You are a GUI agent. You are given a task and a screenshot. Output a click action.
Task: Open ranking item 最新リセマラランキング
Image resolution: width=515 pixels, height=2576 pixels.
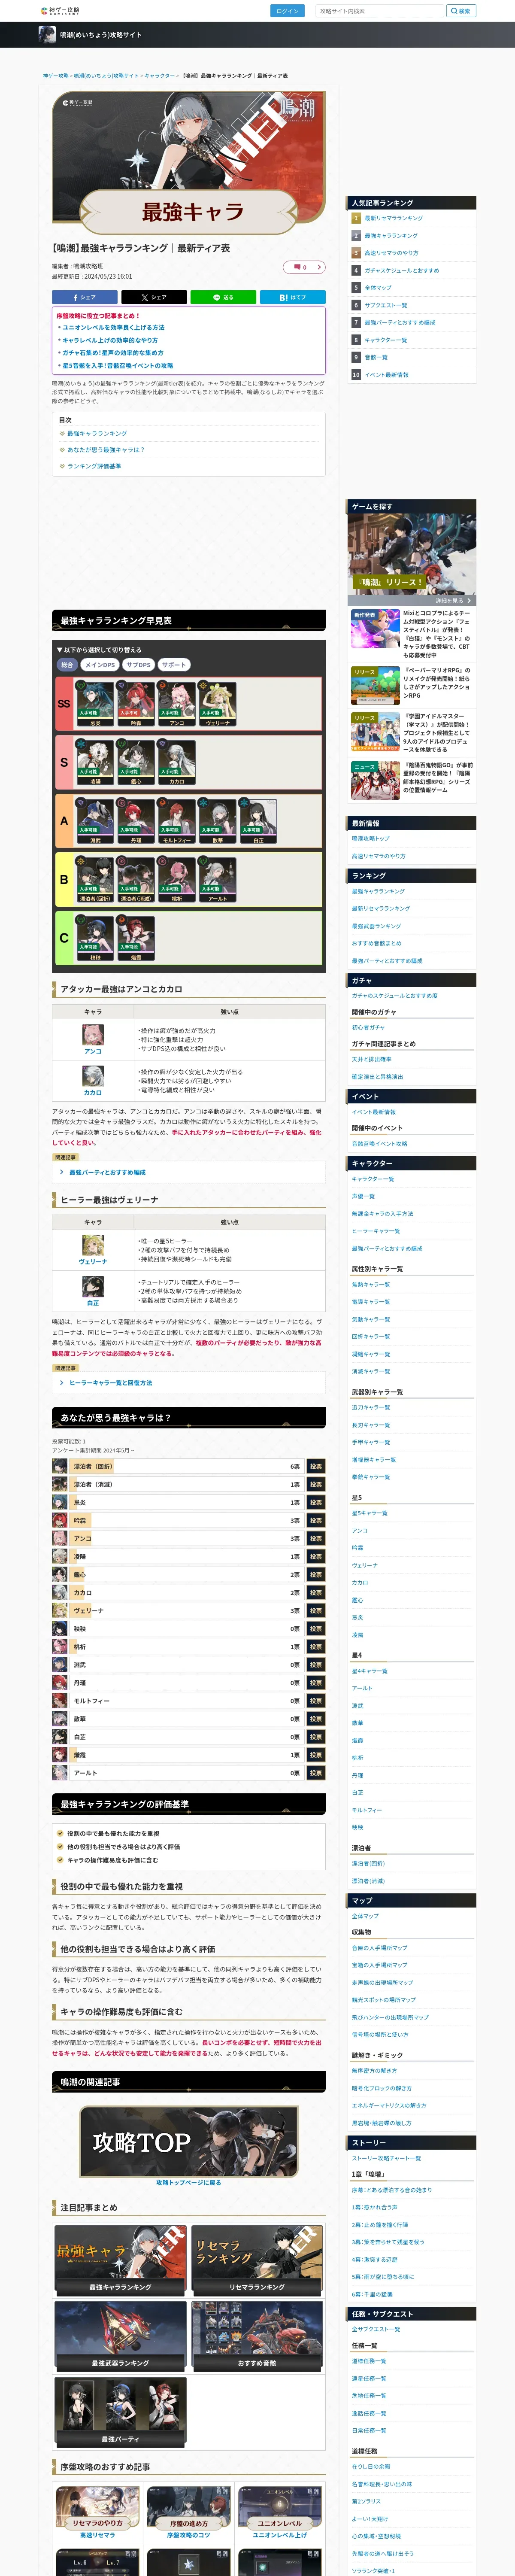393,218
